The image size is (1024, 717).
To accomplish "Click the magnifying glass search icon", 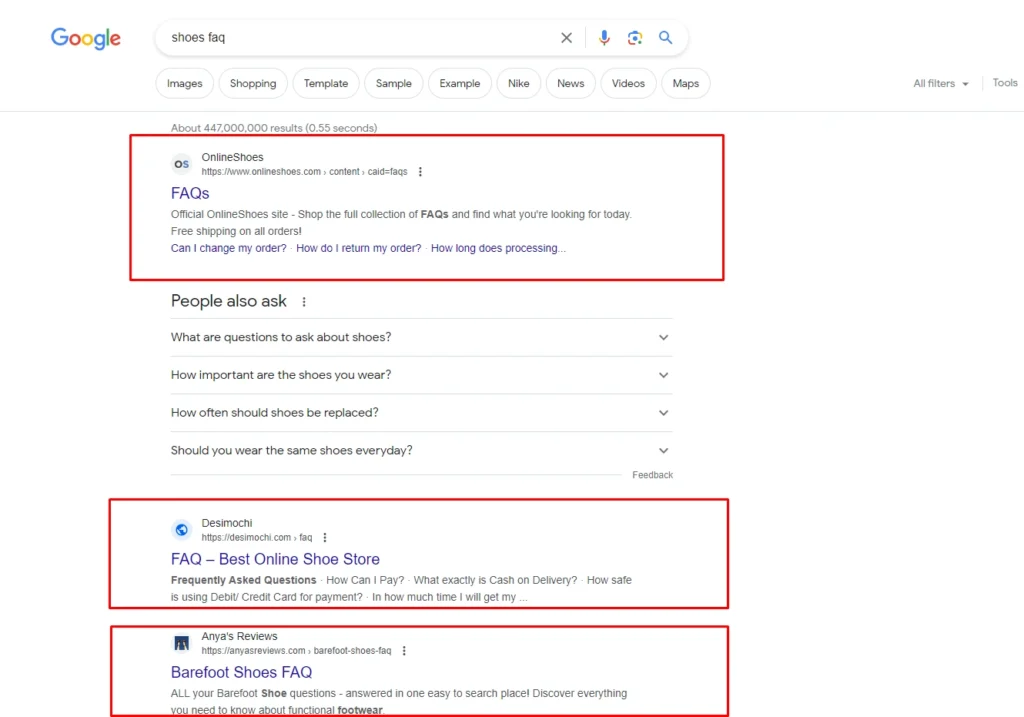I will pyautogui.click(x=665, y=37).
